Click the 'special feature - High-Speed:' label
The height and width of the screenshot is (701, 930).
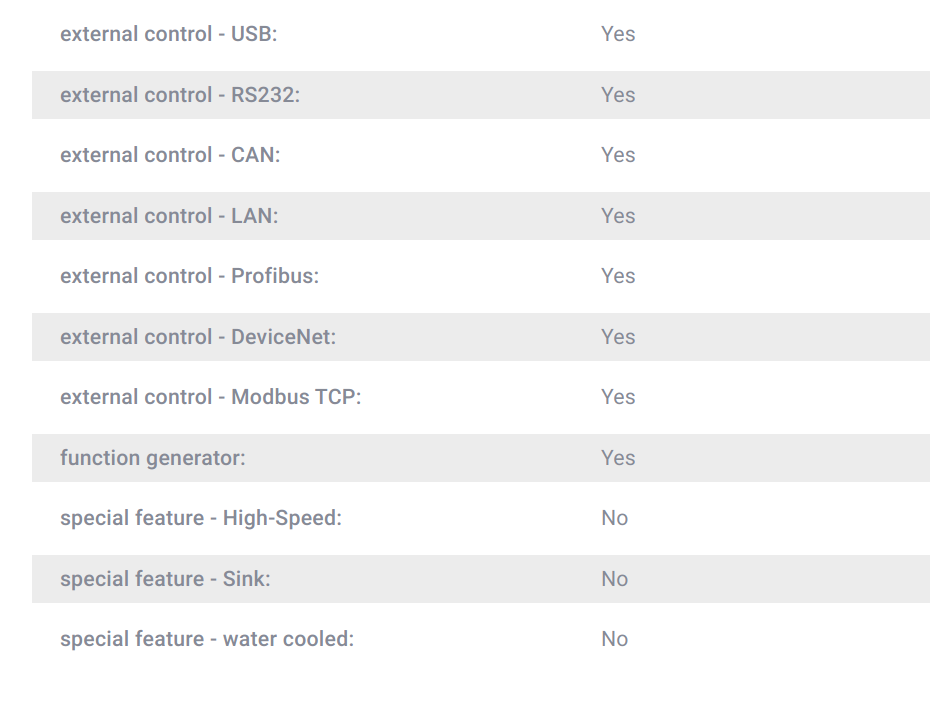[x=201, y=519]
